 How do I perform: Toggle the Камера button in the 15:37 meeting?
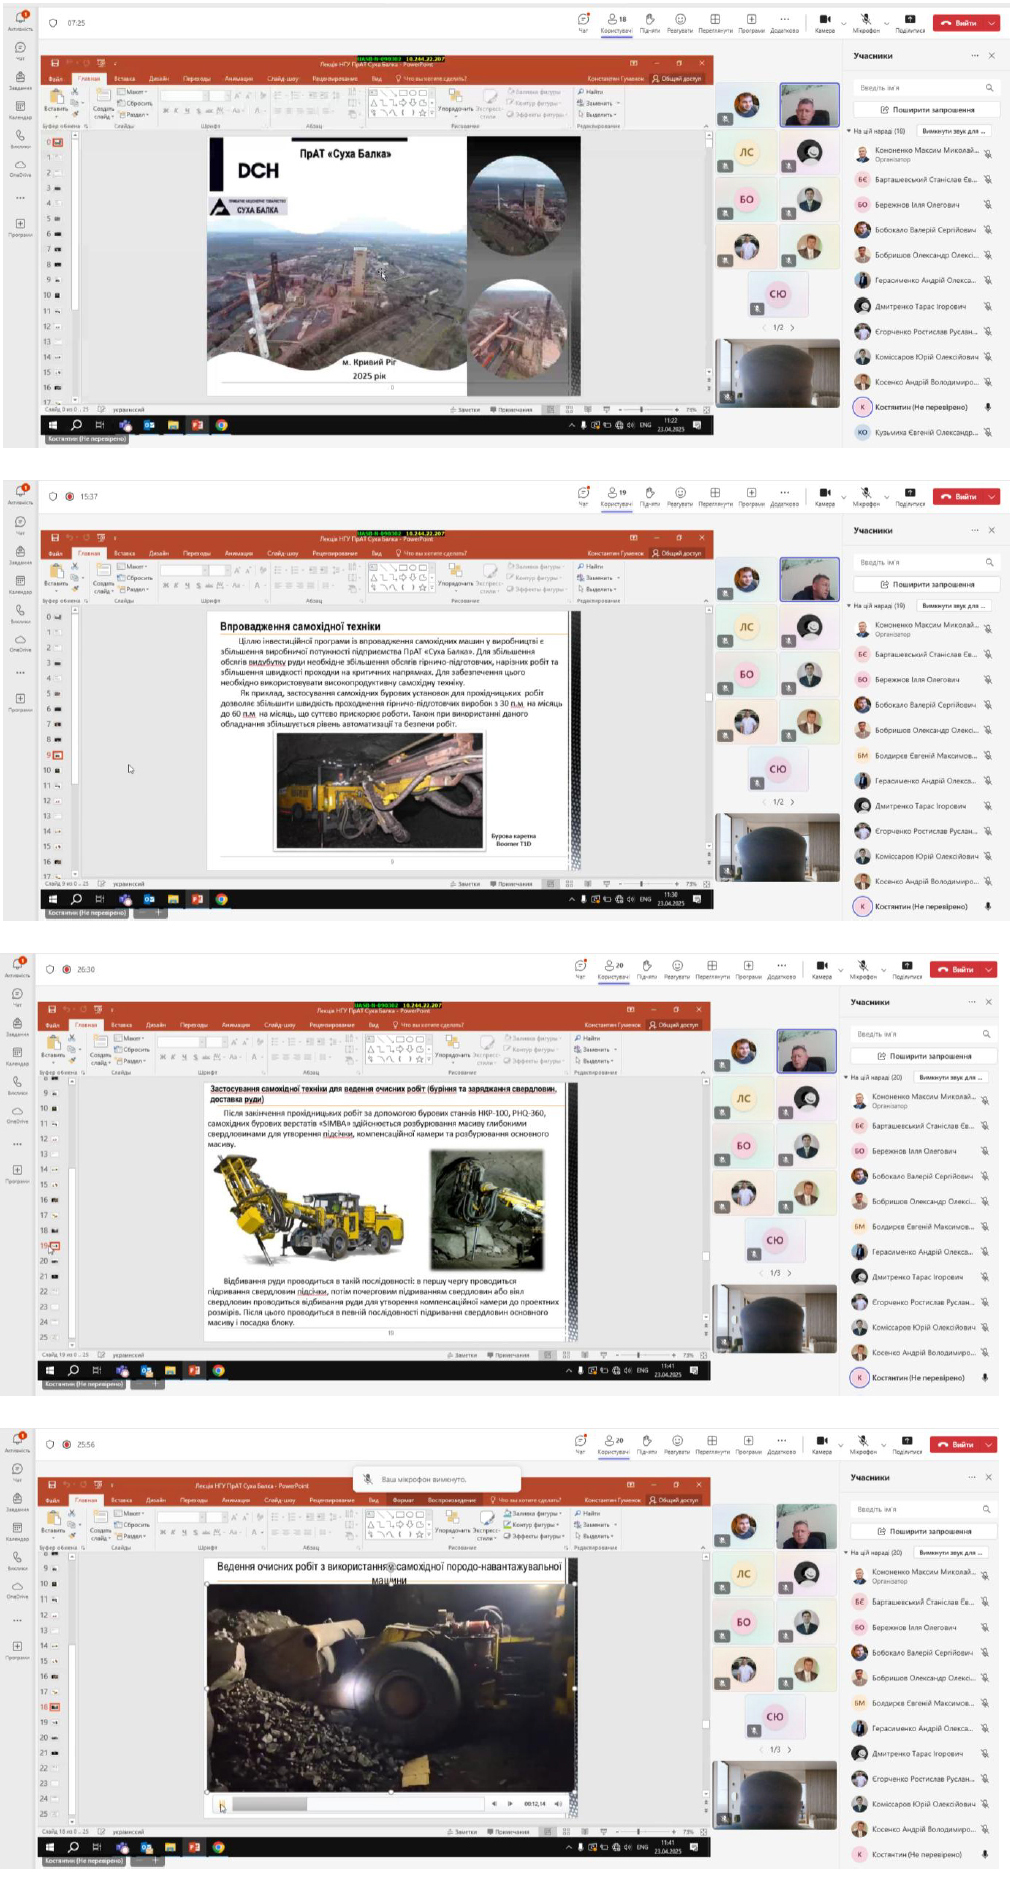coord(825,496)
